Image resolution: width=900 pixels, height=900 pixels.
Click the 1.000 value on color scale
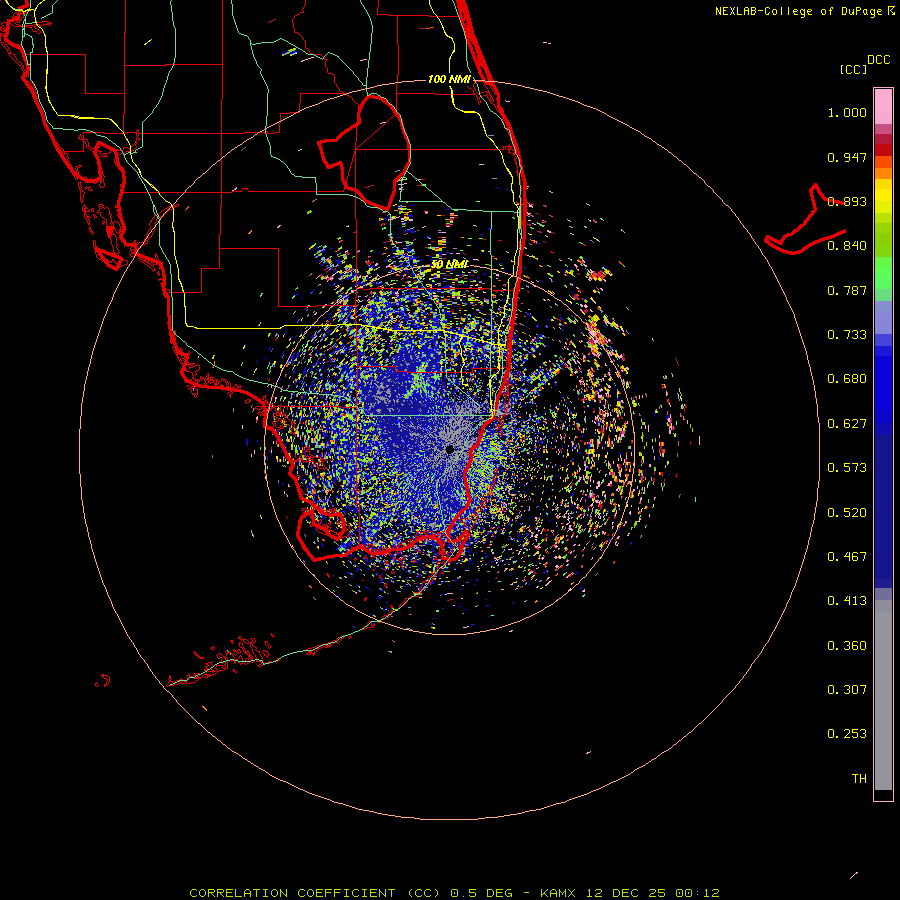(x=847, y=112)
